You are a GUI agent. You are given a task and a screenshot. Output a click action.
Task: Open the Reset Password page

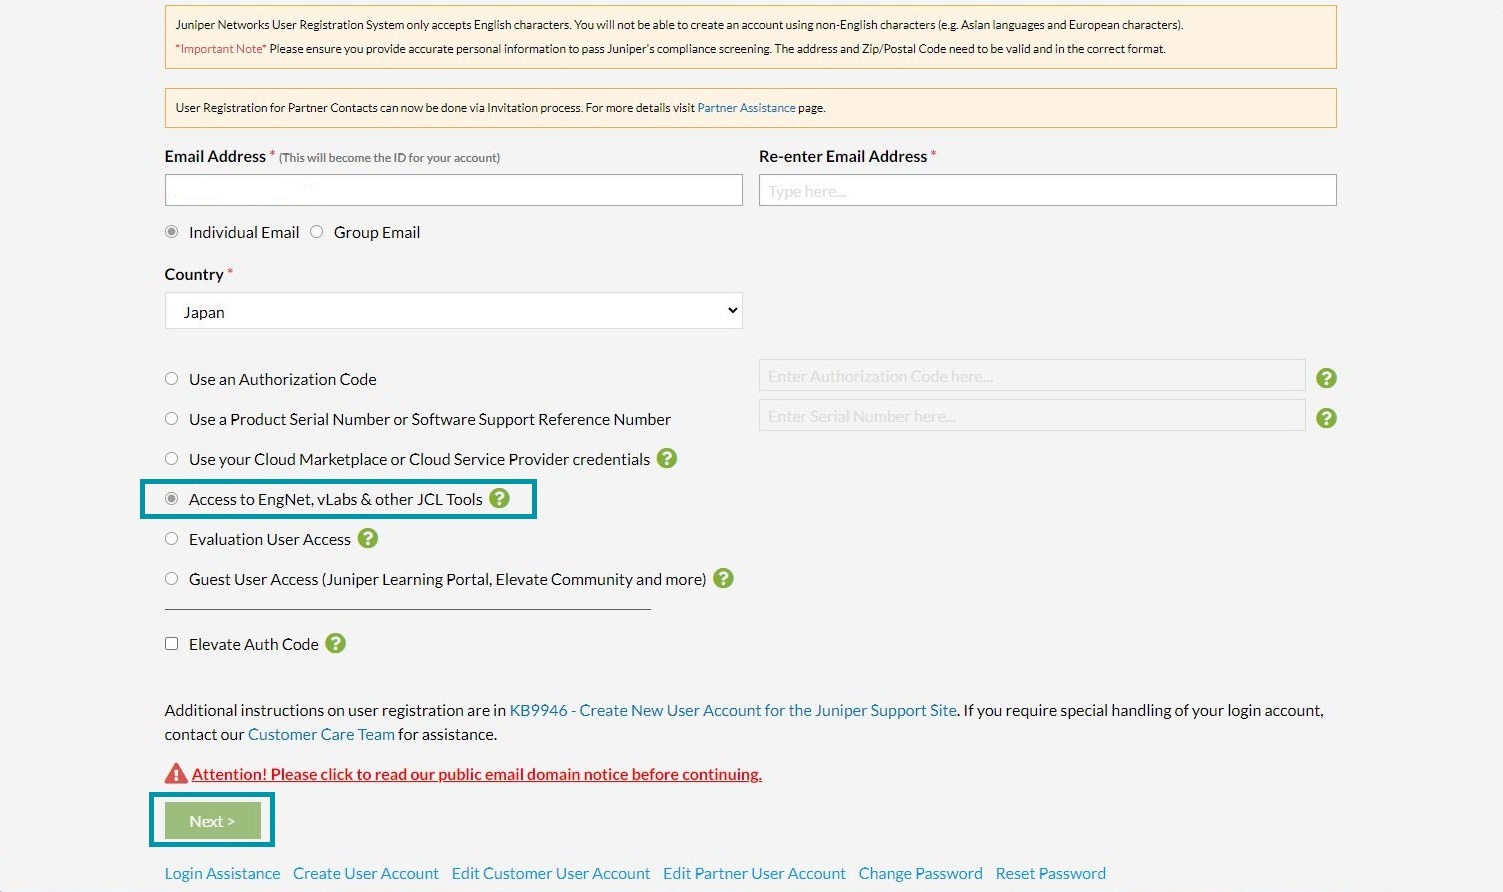click(1050, 872)
